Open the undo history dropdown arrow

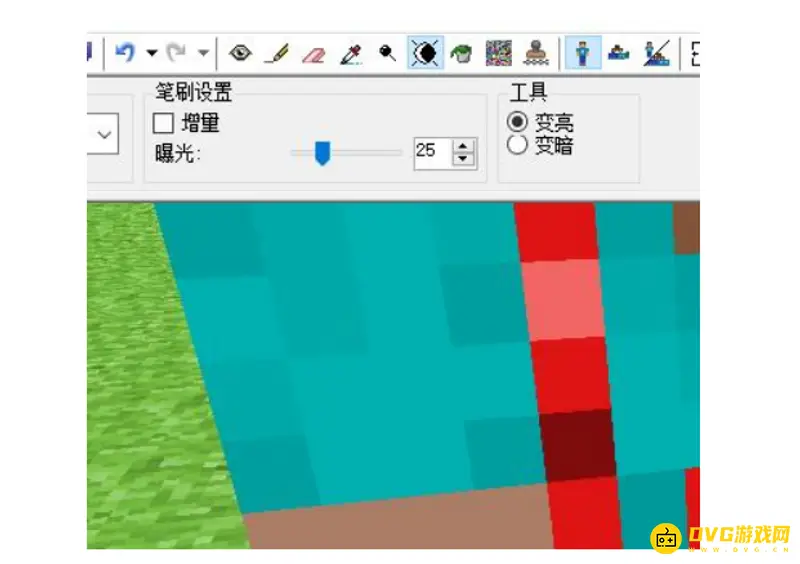(152, 53)
